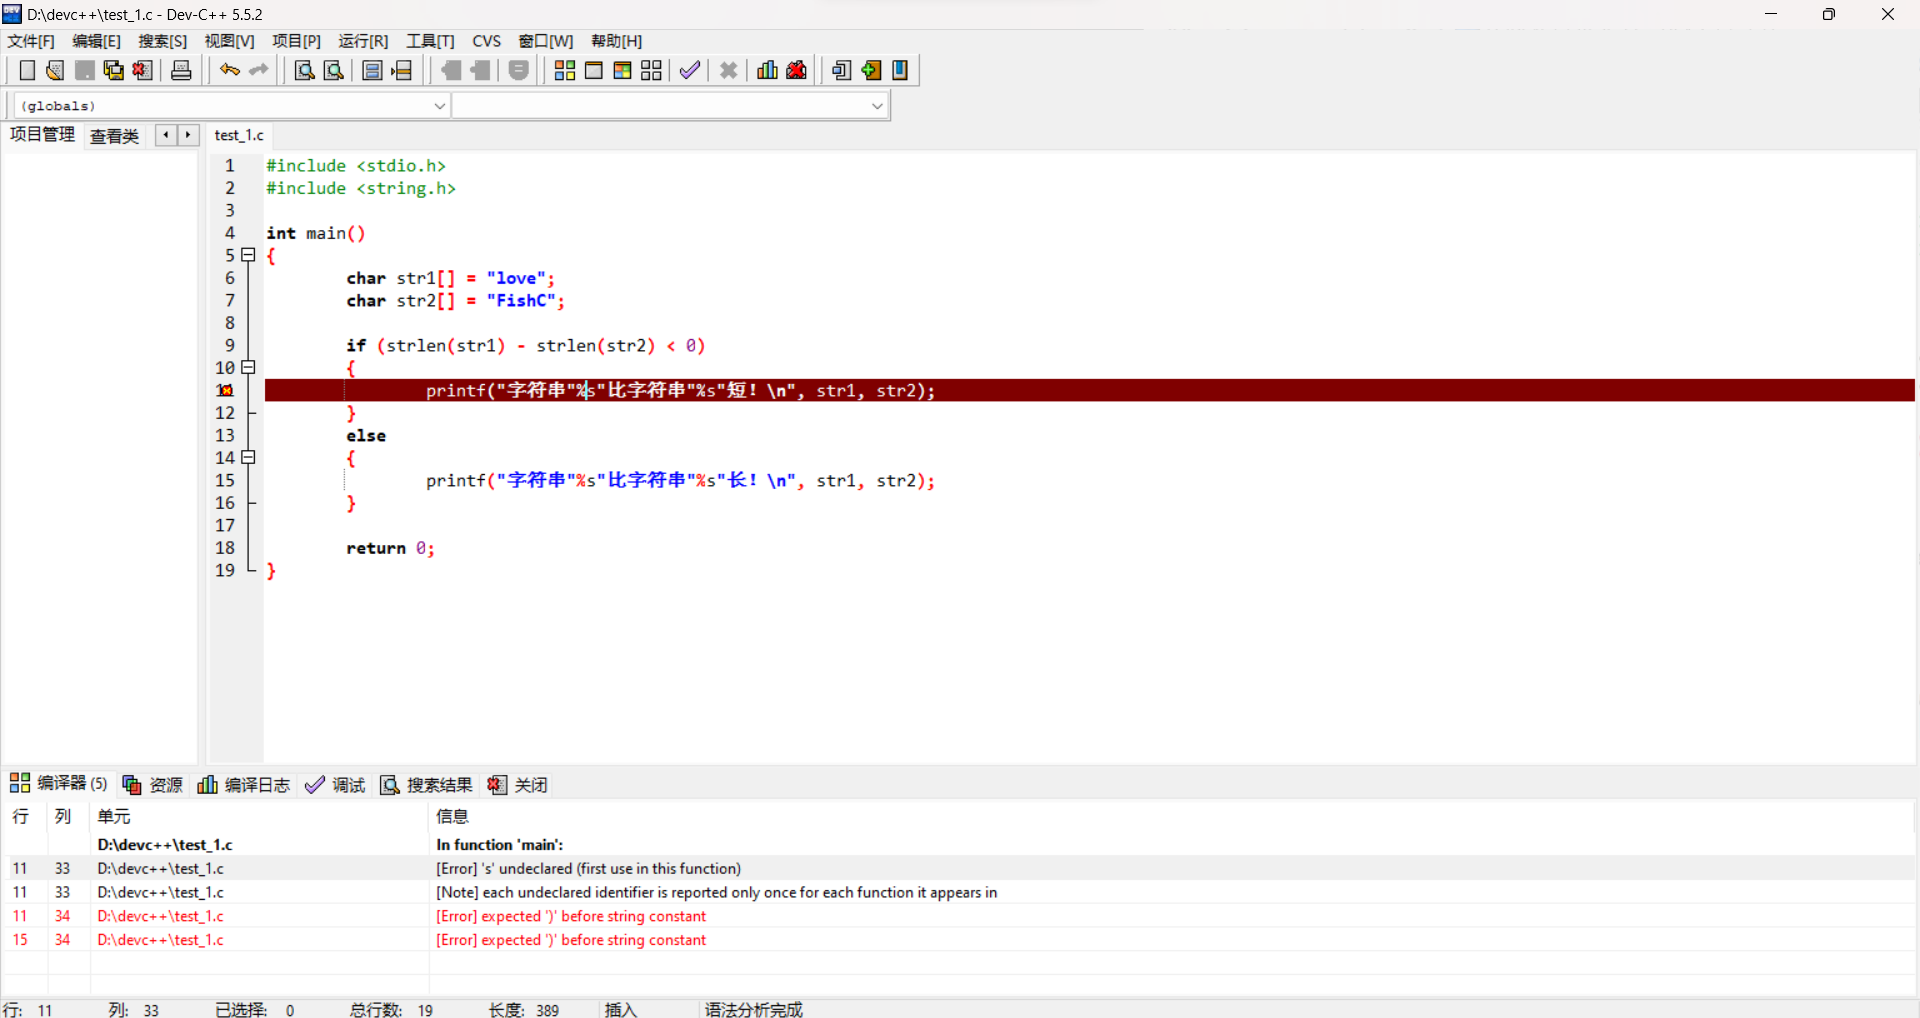Compile using the four-colored-squares icon
The width and height of the screenshot is (1920, 1018).
pyautogui.click(x=565, y=70)
